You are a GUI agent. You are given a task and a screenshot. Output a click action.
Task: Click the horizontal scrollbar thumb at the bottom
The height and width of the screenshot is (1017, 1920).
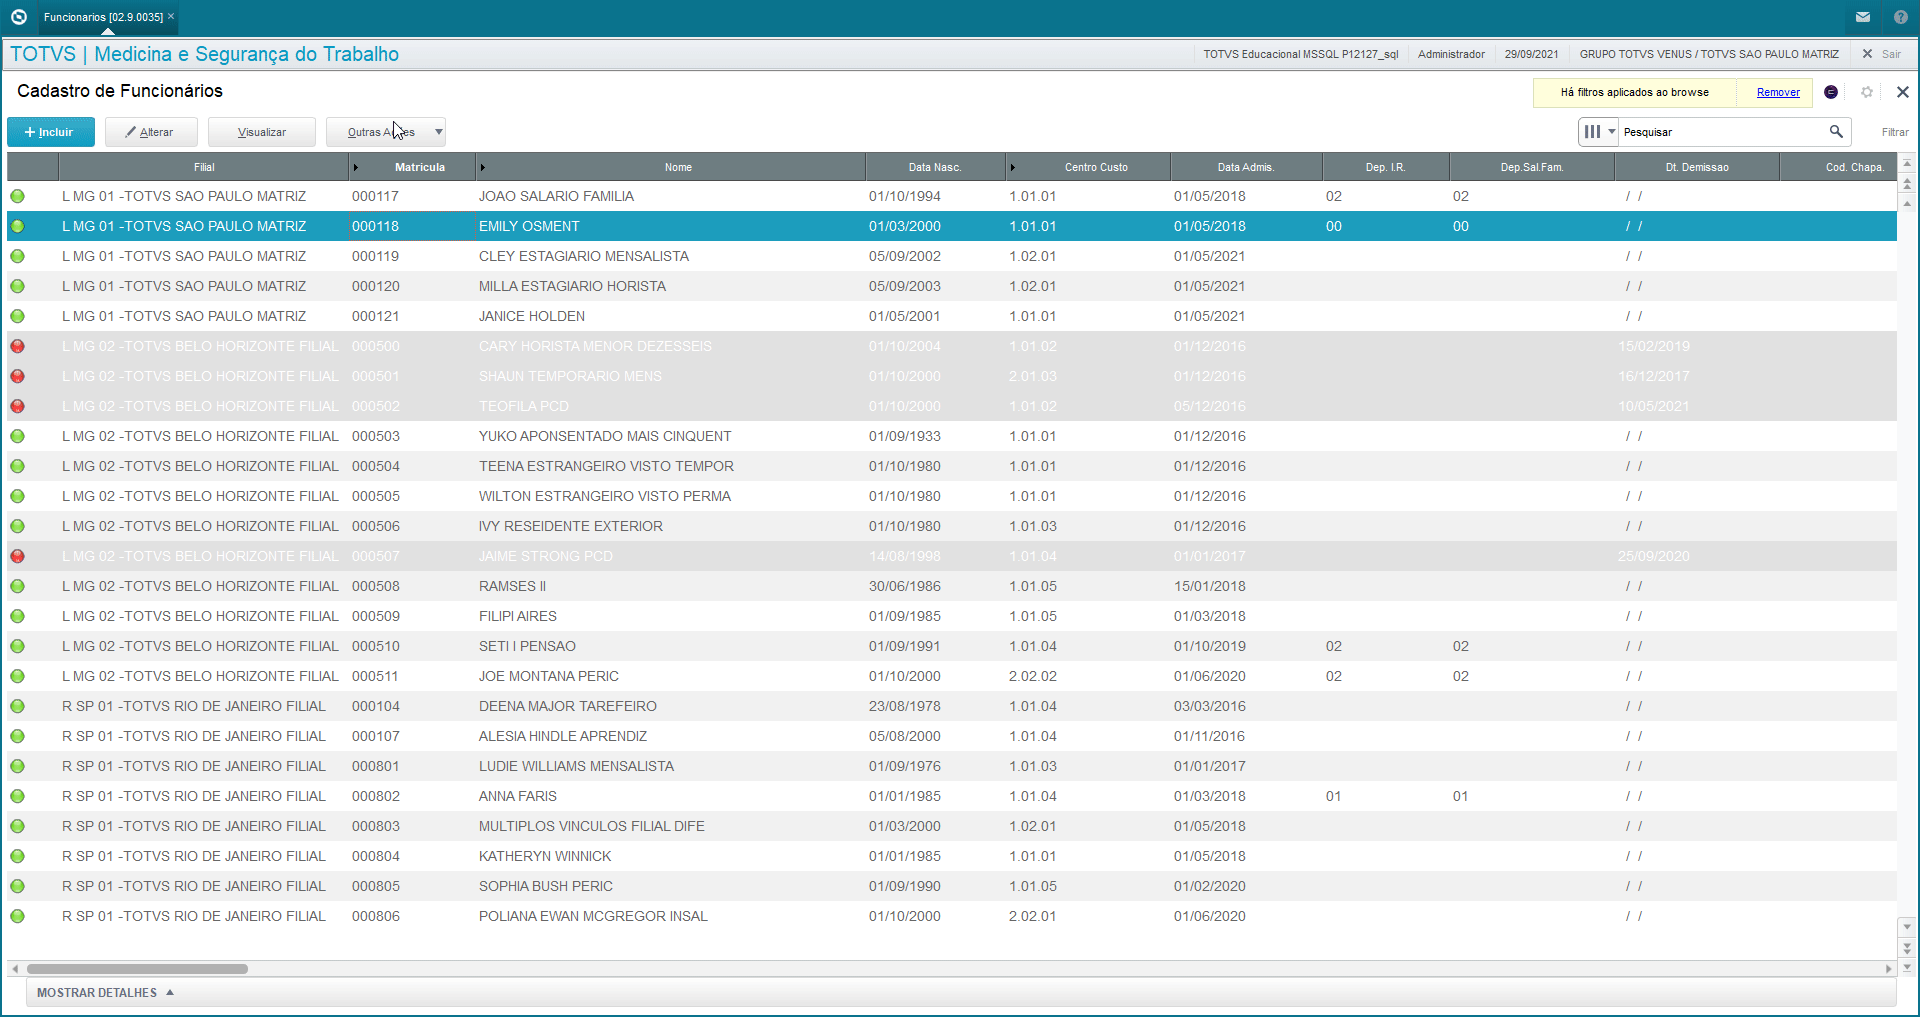[137, 968]
